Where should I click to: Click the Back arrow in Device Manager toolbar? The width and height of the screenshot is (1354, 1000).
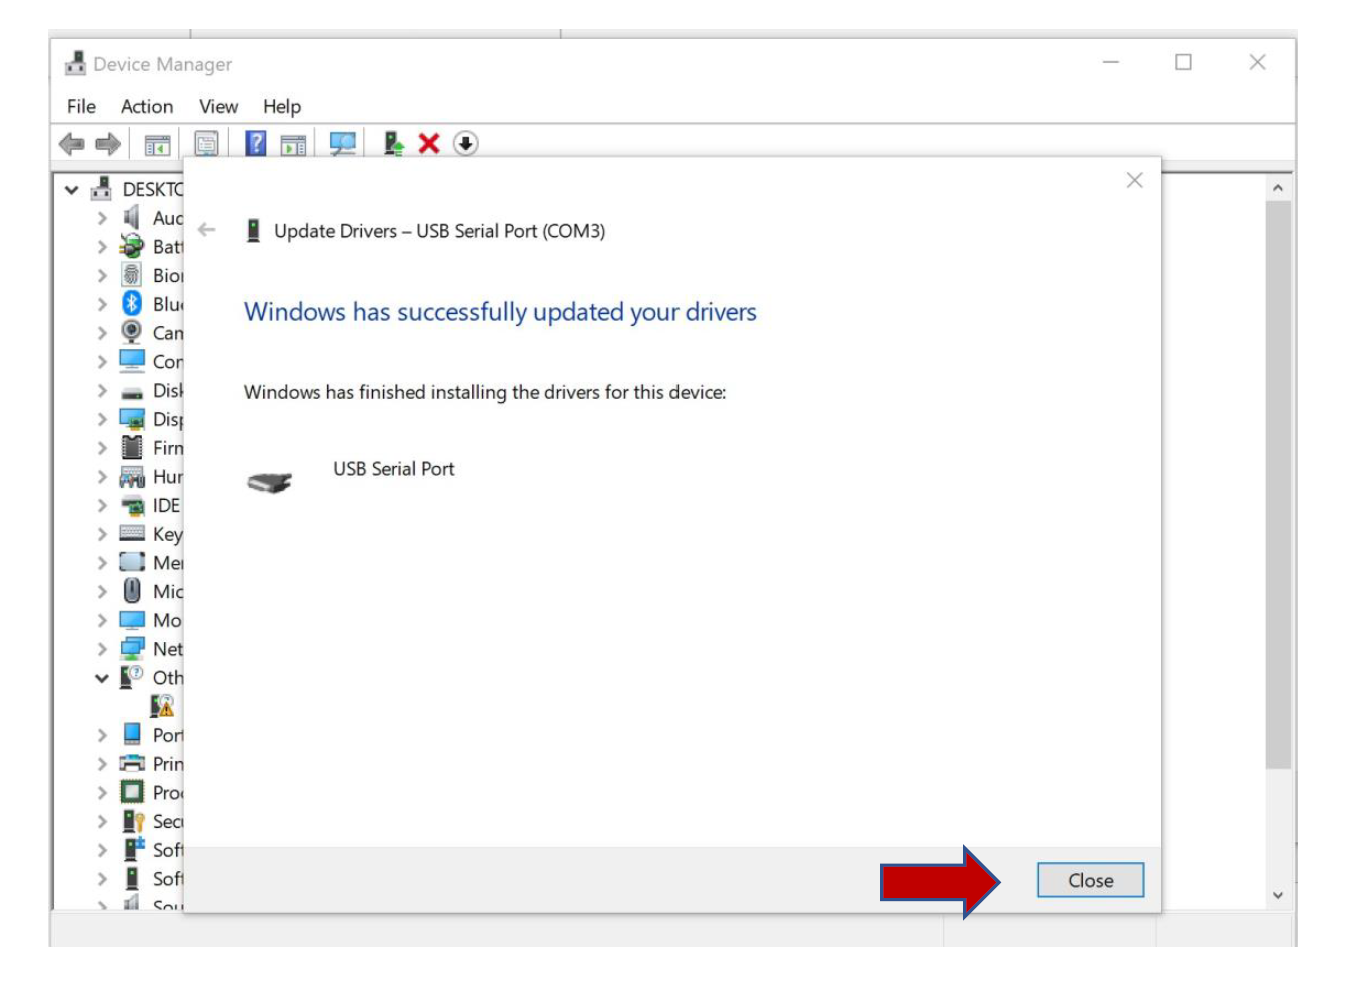71,144
